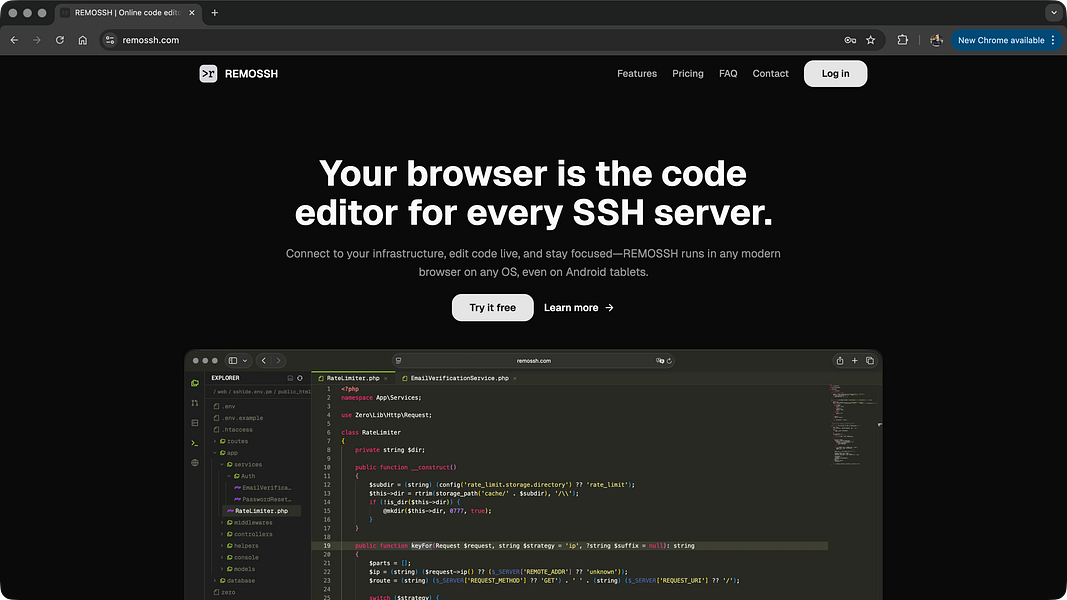1067x600 pixels.
Task: Open the Learn more link
Action: pyautogui.click(x=578, y=307)
